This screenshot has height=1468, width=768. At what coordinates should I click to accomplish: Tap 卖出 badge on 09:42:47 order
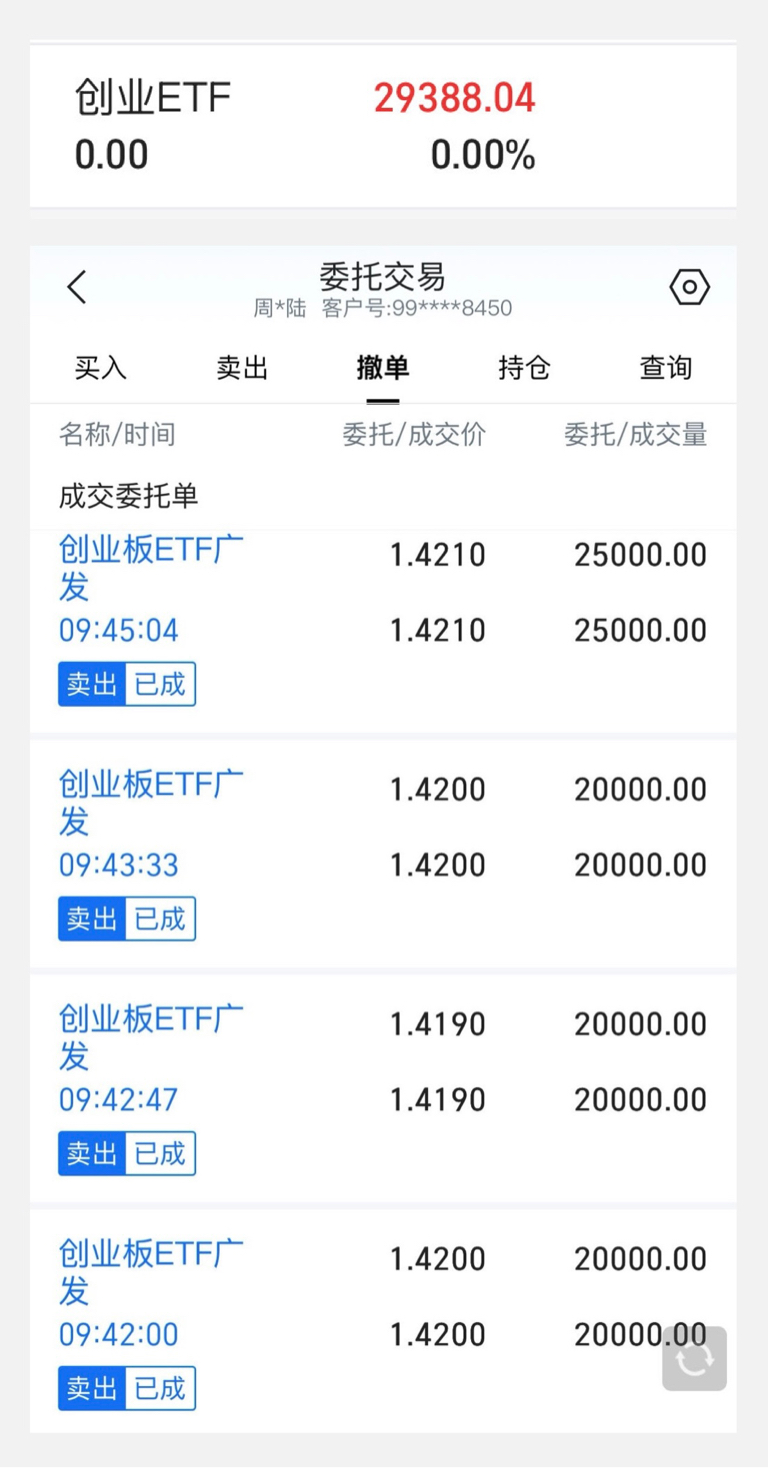click(x=92, y=1153)
